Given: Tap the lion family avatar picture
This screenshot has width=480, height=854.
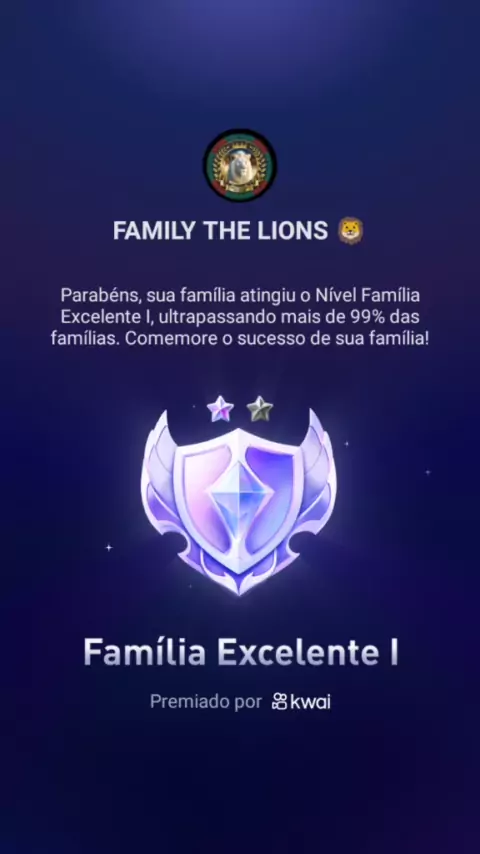Looking at the screenshot, I should pos(240,165).
